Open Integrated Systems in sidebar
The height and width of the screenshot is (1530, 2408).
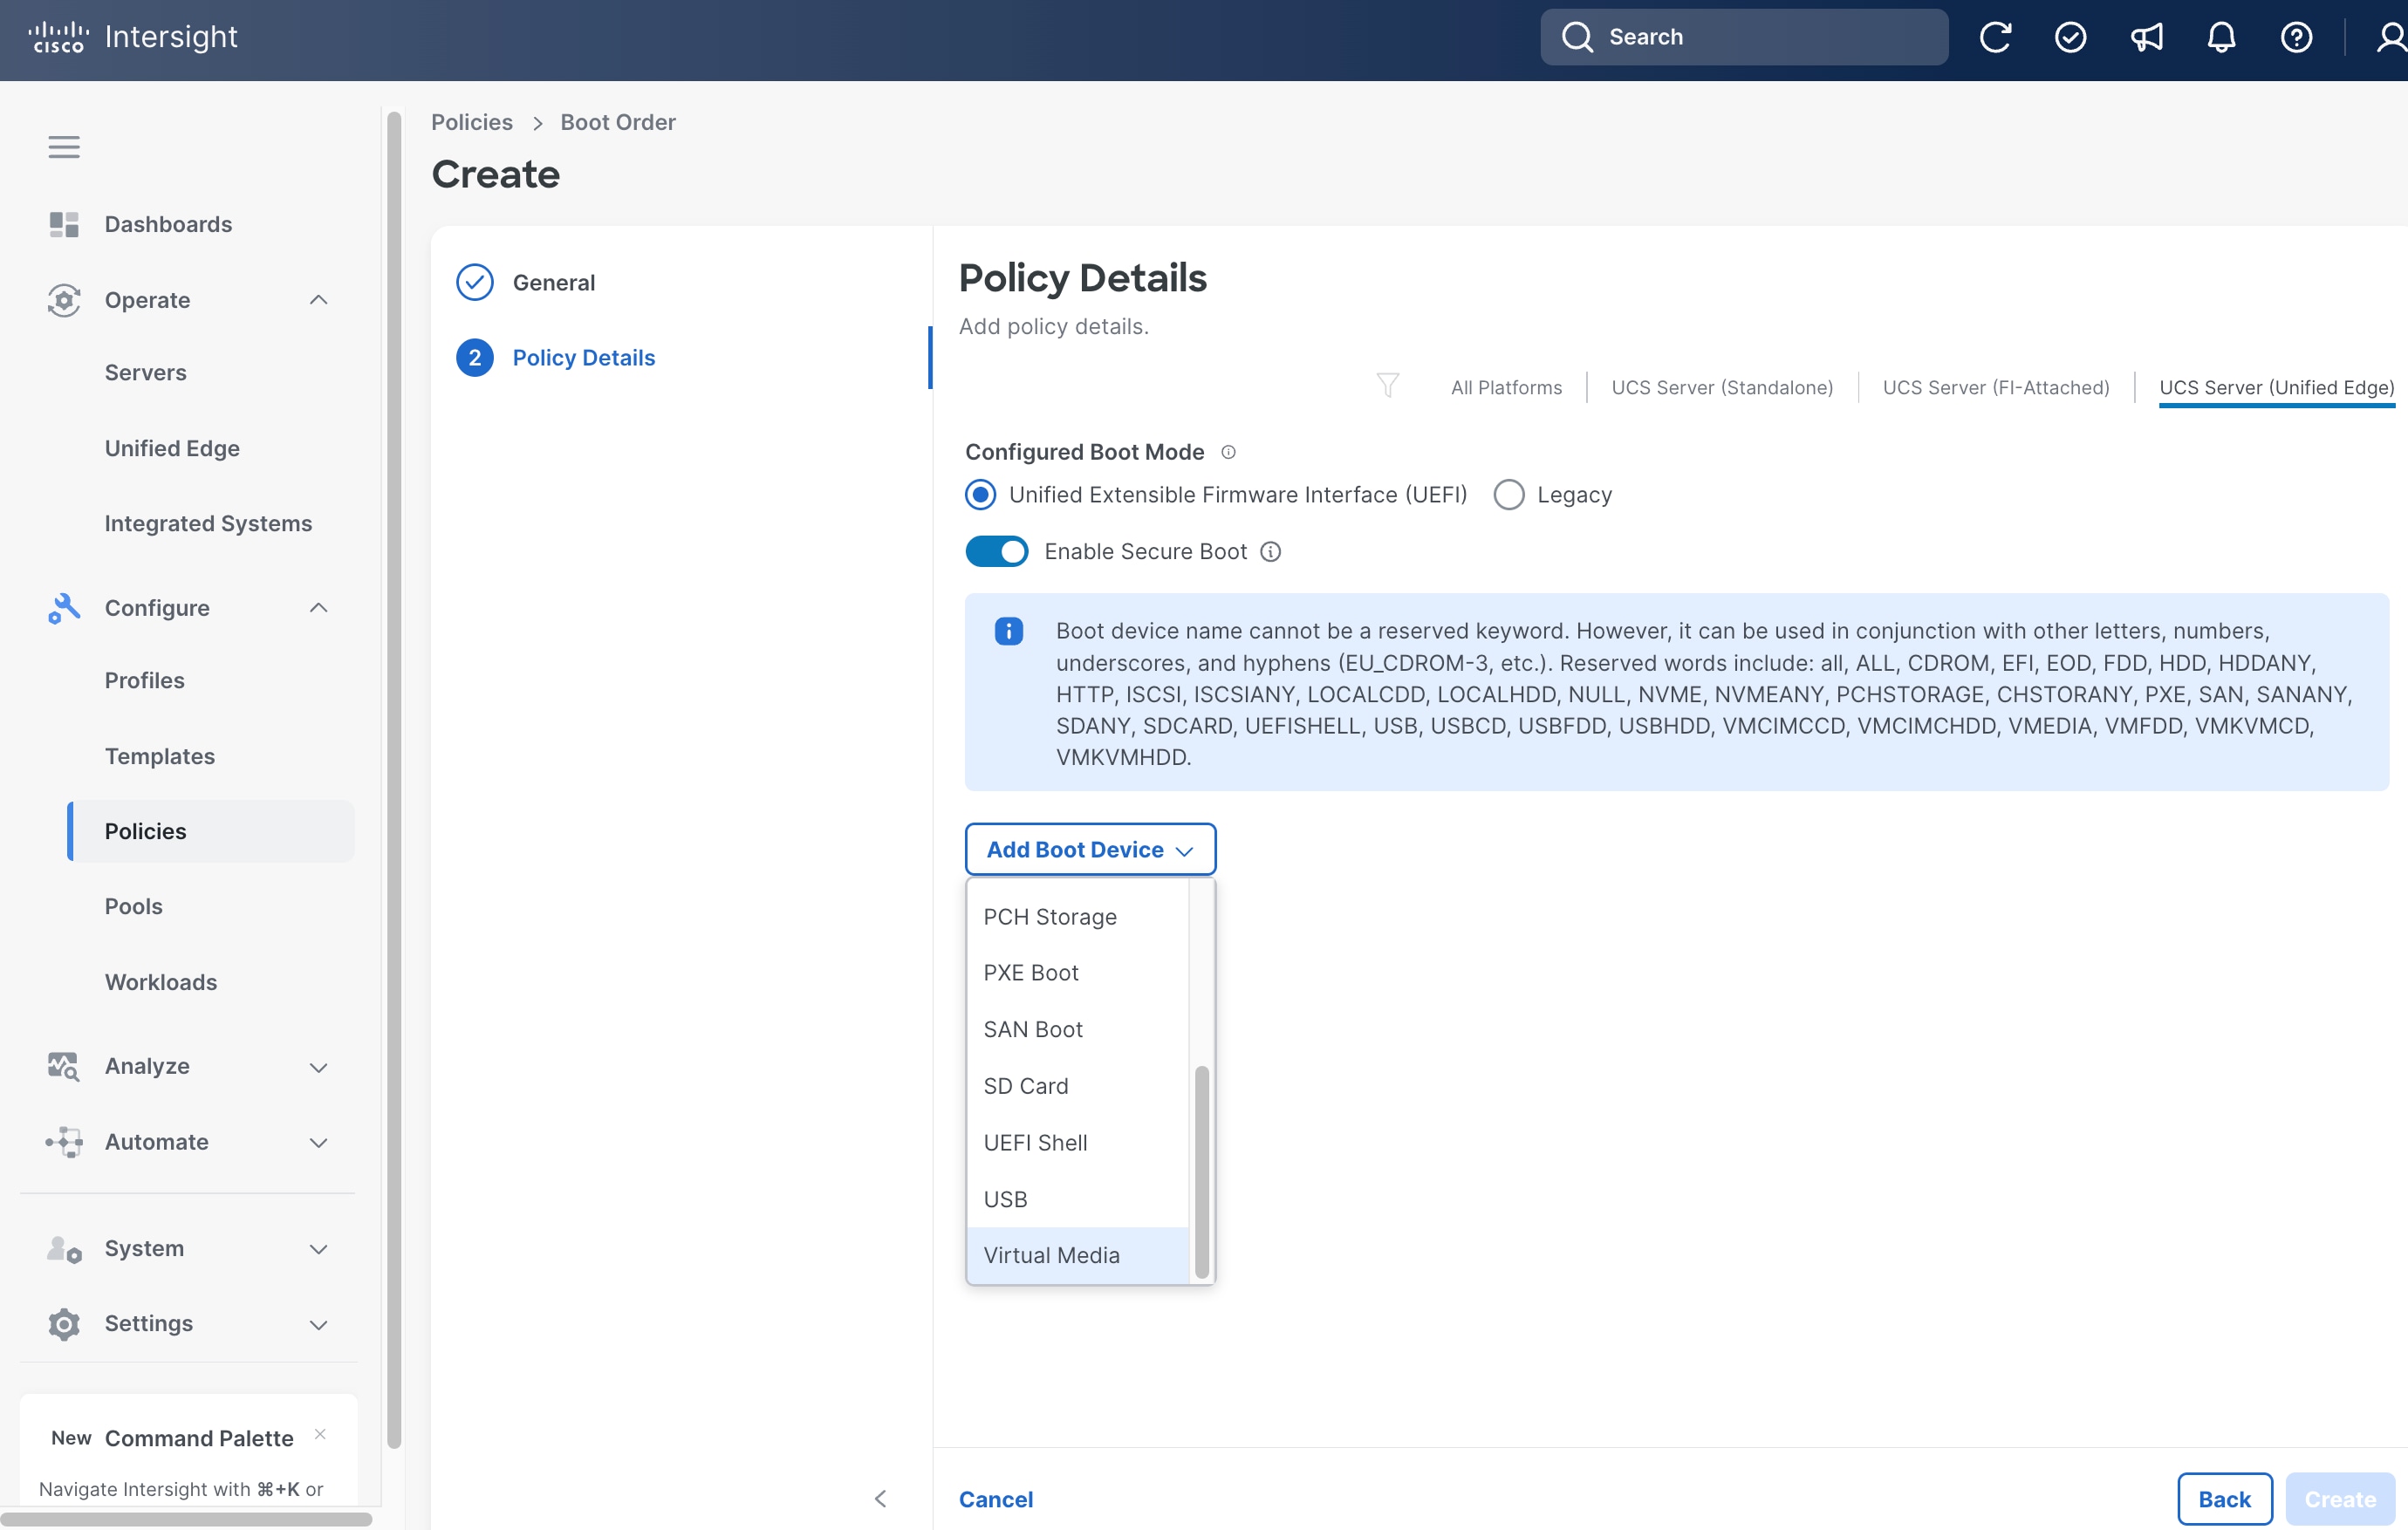point(208,523)
